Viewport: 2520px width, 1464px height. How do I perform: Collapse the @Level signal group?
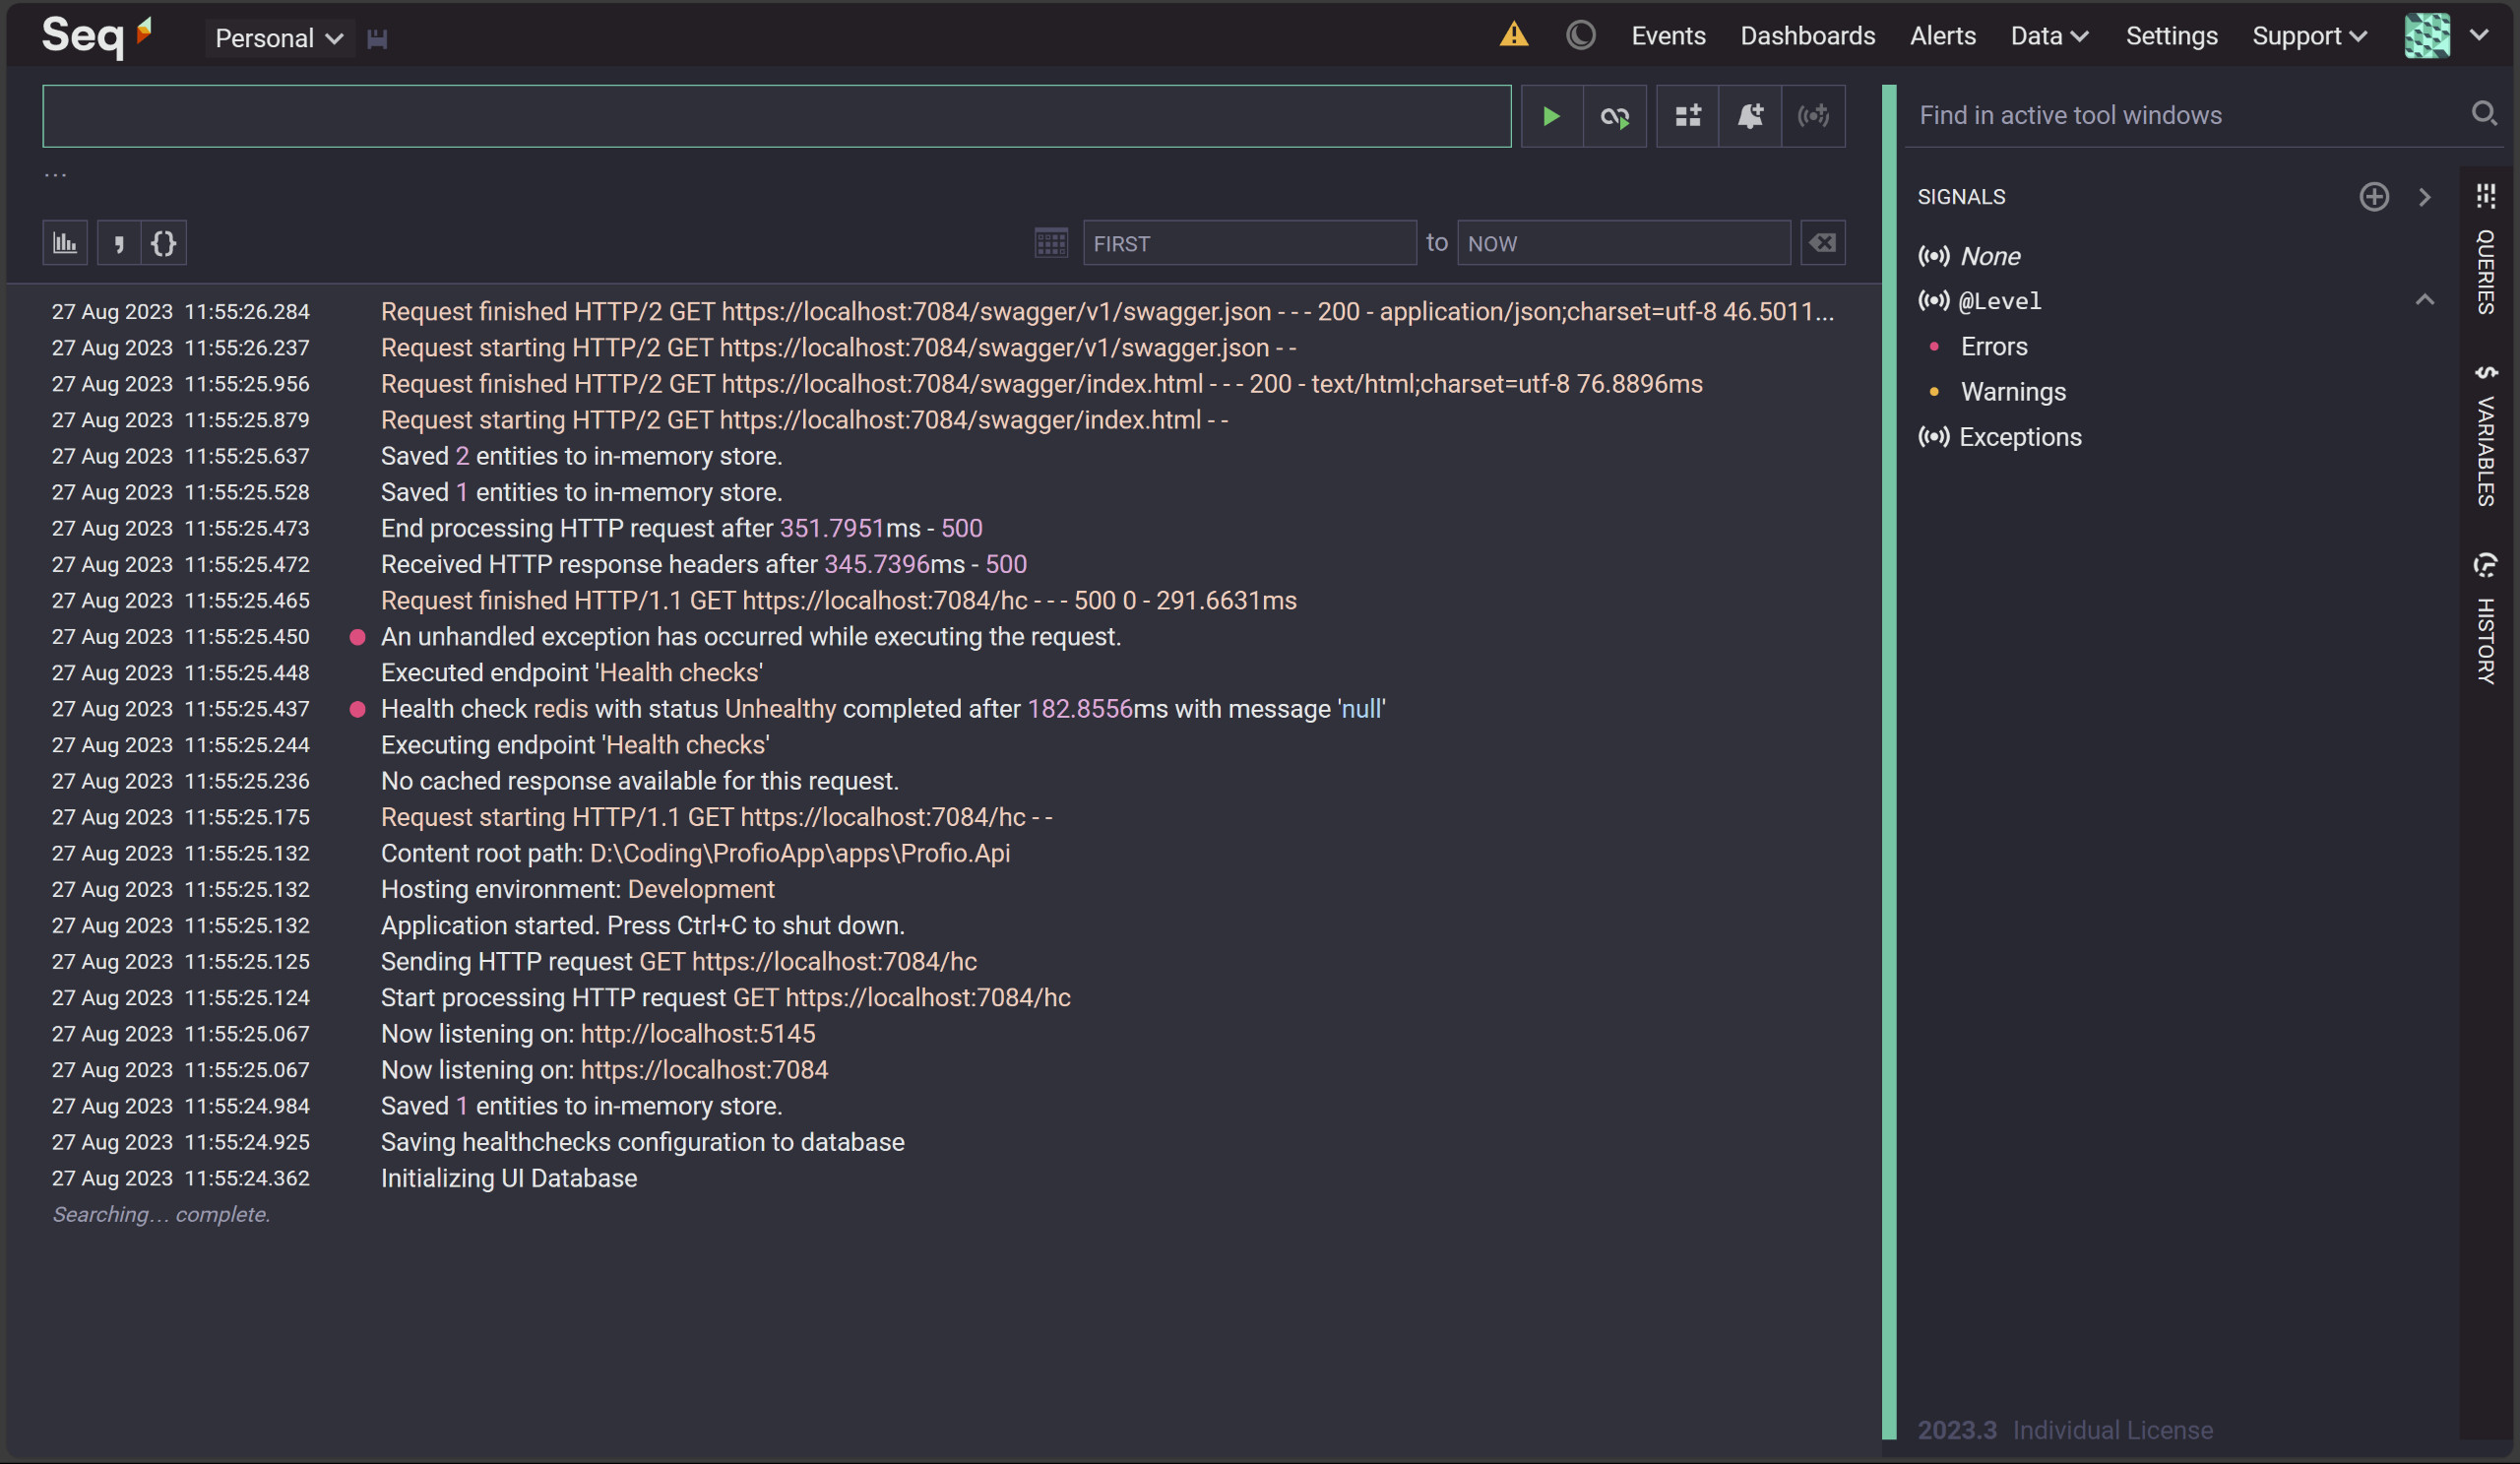coord(2424,300)
